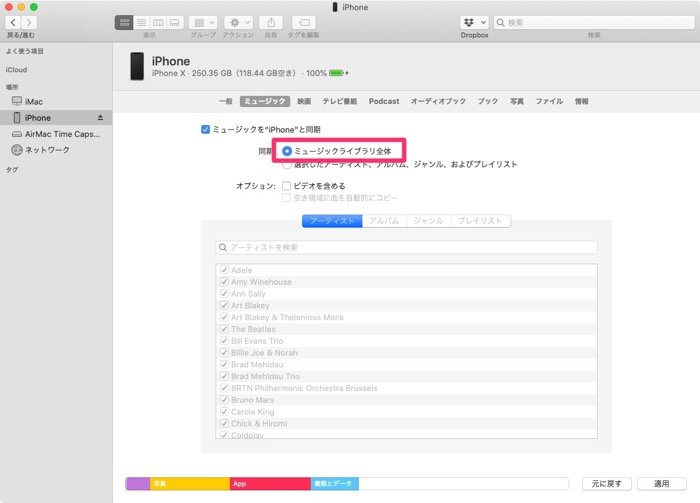
Task: Switch Finder to list view
Action: (141, 22)
